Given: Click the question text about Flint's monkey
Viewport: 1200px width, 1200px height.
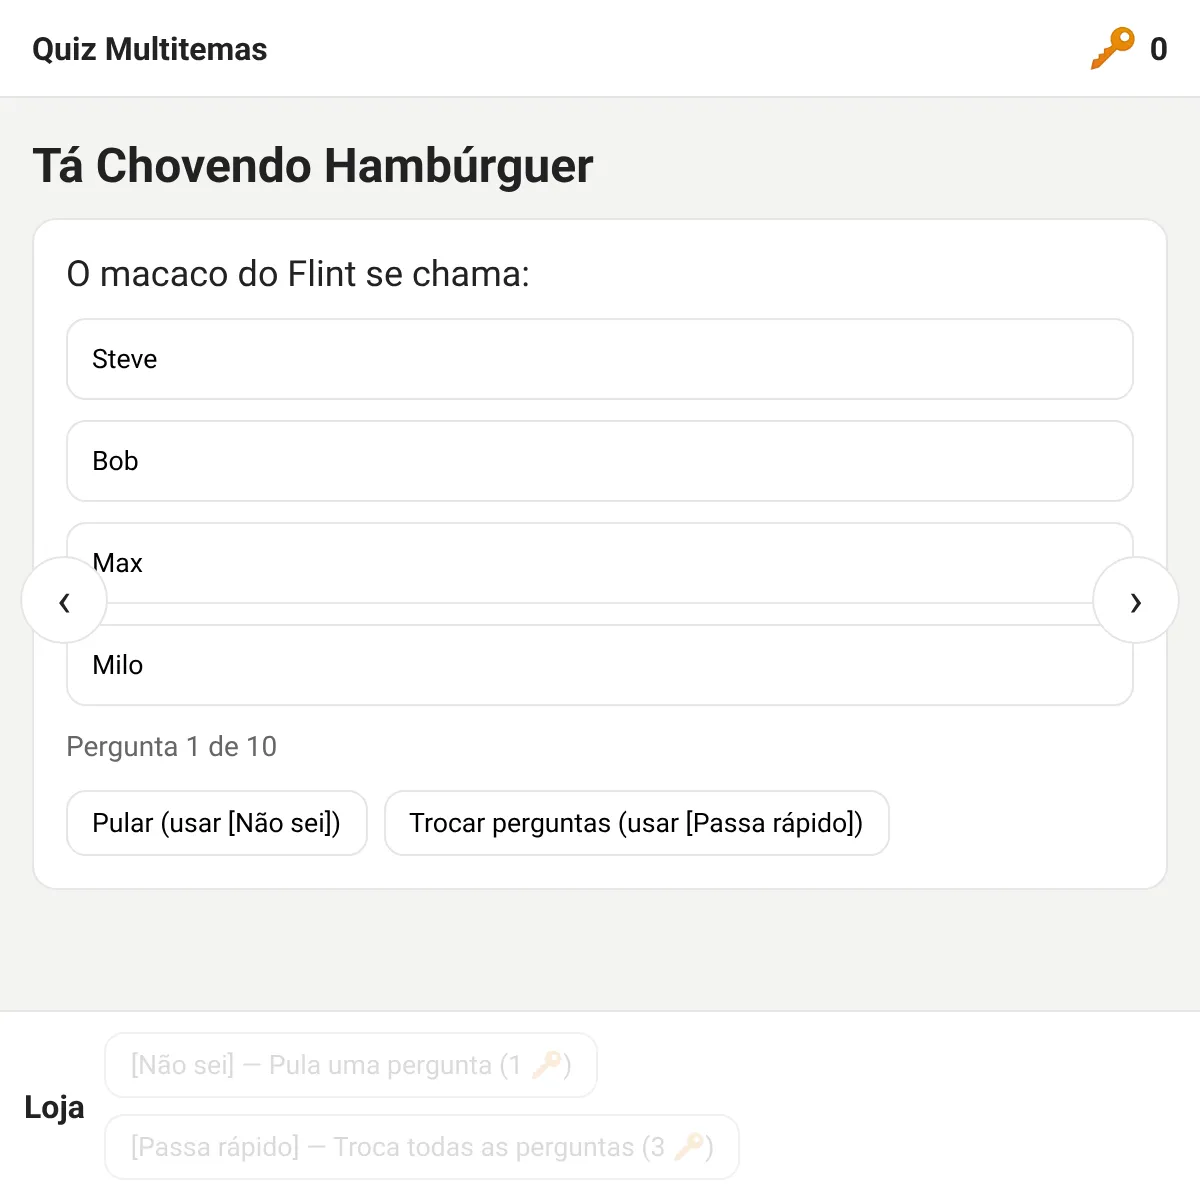Looking at the screenshot, I should pyautogui.click(x=298, y=274).
